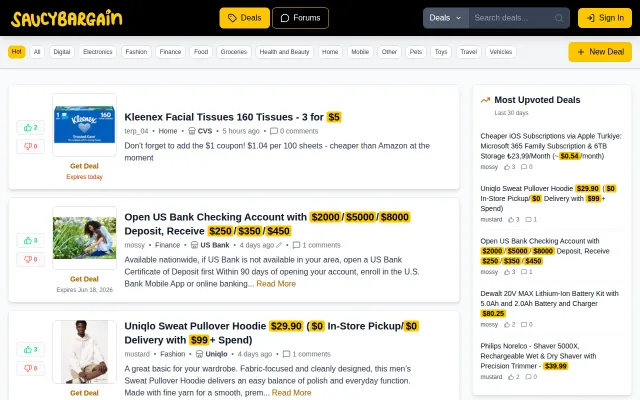Click the US Bank store link

pyautogui.click(x=210, y=245)
